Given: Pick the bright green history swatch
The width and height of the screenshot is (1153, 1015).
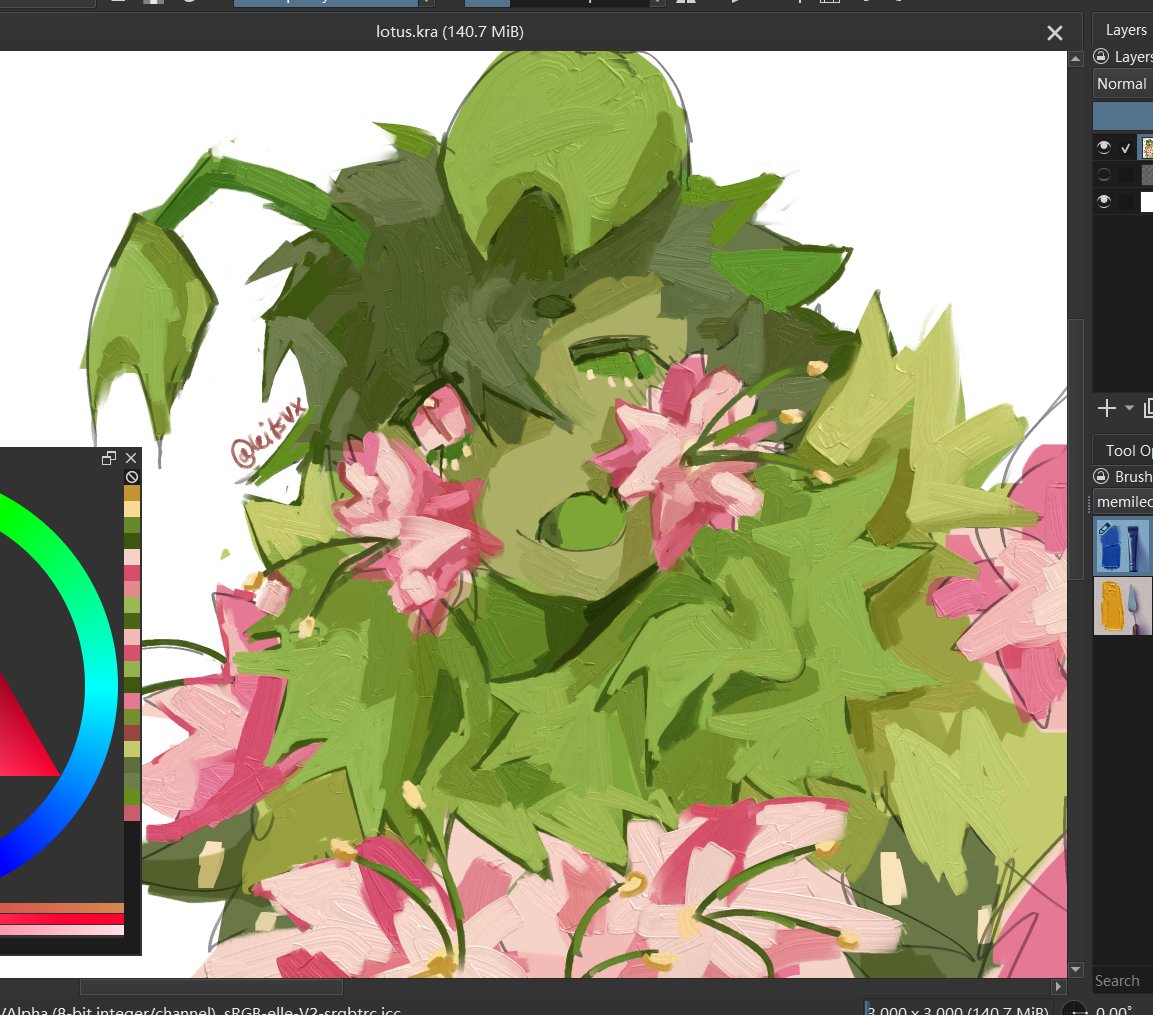Looking at the screenshot, I should [x=132, y=797].
